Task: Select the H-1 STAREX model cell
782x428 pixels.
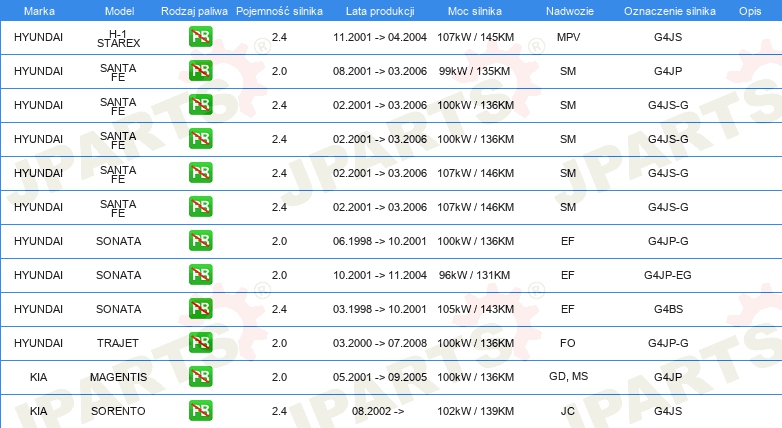Action: point(119,38)
